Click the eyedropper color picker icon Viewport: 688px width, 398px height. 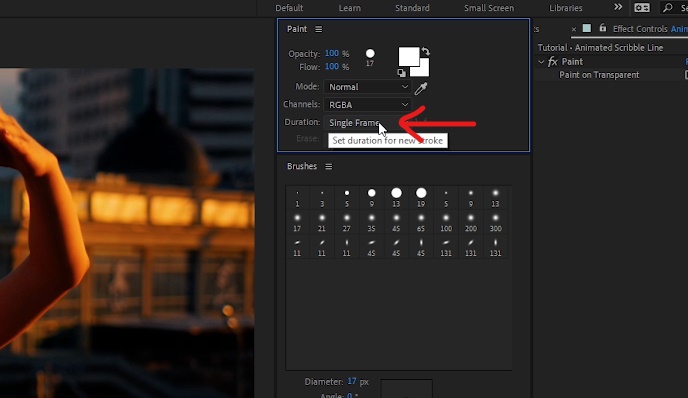[x=421, y=88]
